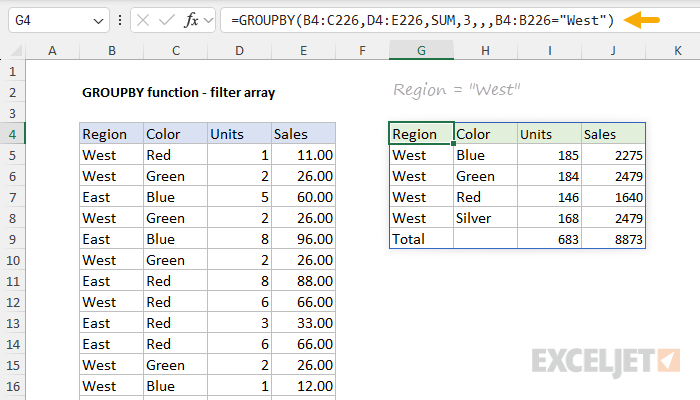This screenshot has width=700, height=400.
Task: Click 'East' region cell in row 11
Action: 112,281
